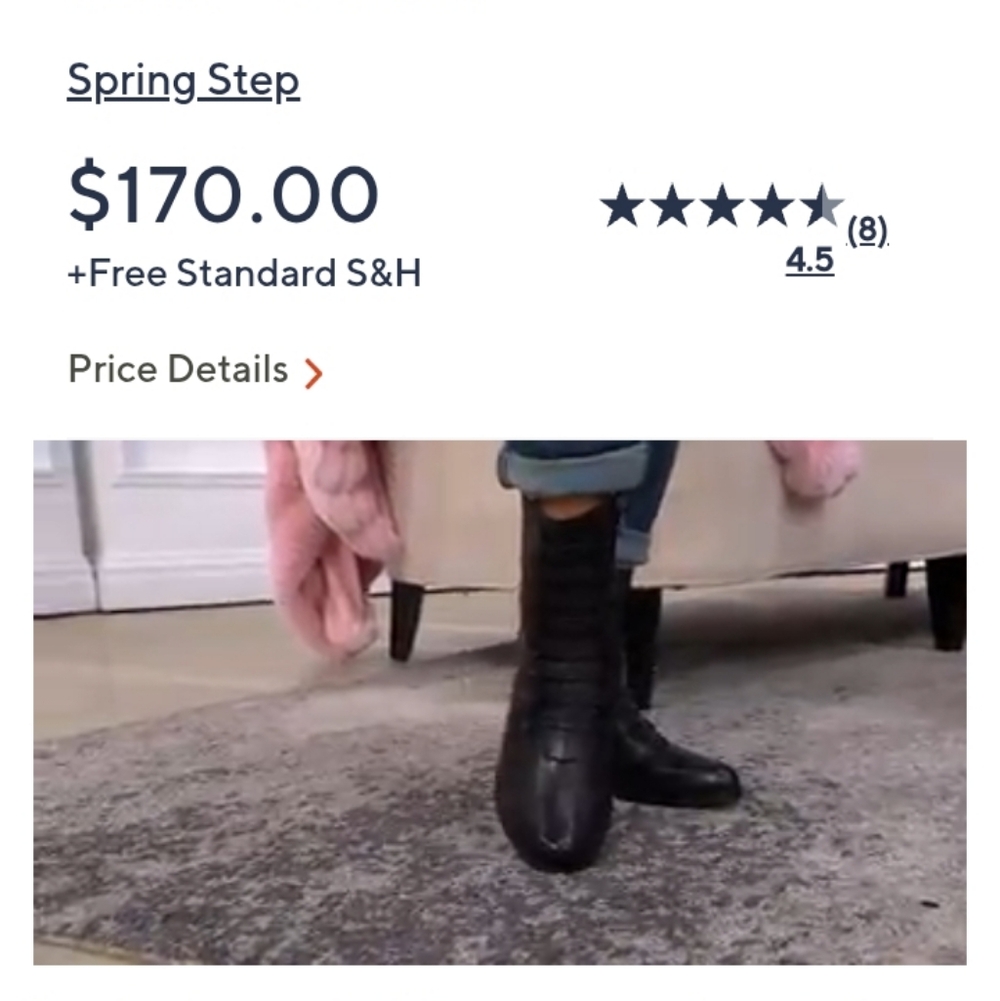Click the rating stars to rate the product
The image size is (1000, 1001).
point(720,205)
